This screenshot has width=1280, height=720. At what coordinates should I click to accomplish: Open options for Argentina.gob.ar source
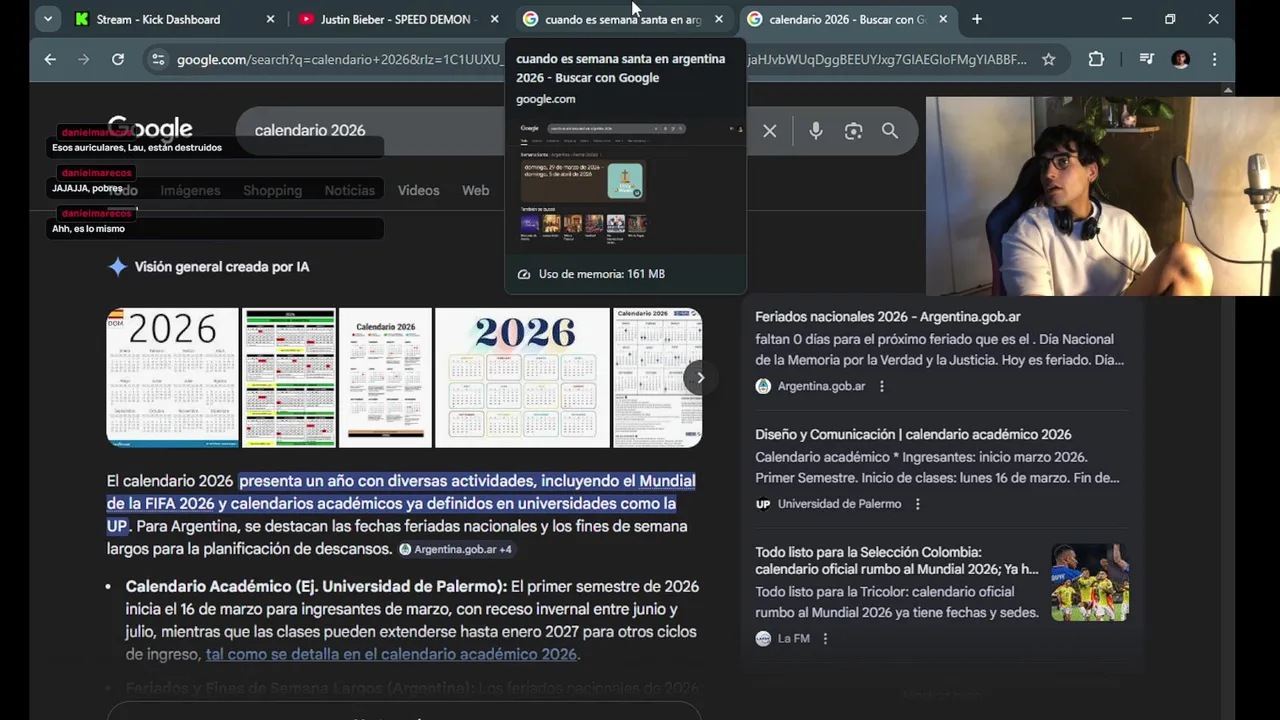coord(881,386)
